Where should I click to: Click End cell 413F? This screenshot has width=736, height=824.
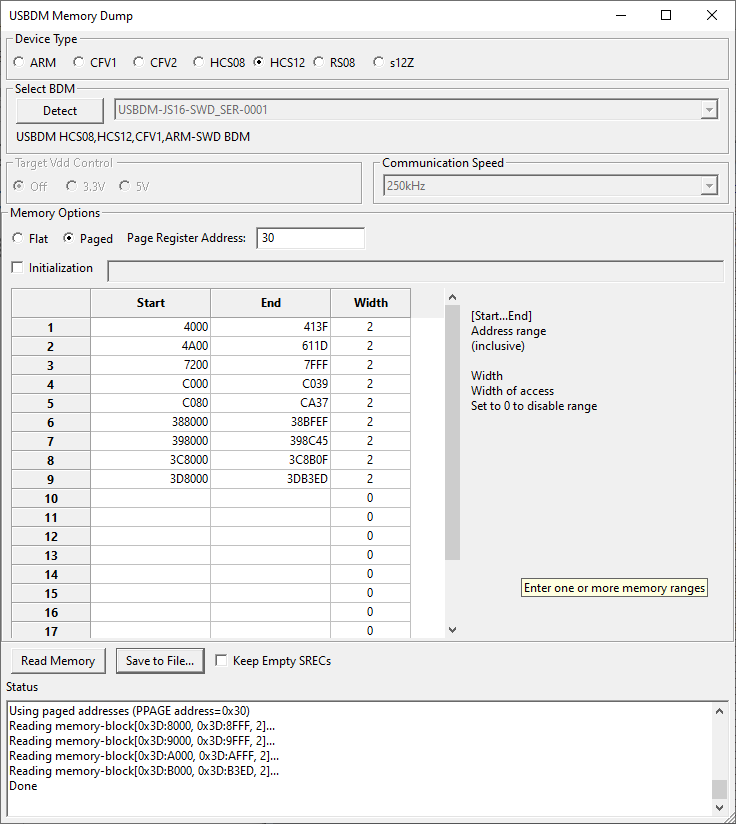tap(271, 327)
